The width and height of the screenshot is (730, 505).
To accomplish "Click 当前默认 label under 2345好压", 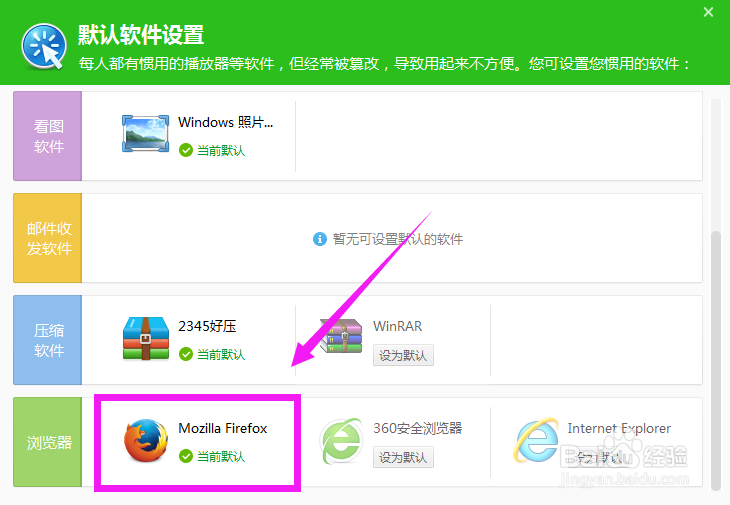I will 221,354.
